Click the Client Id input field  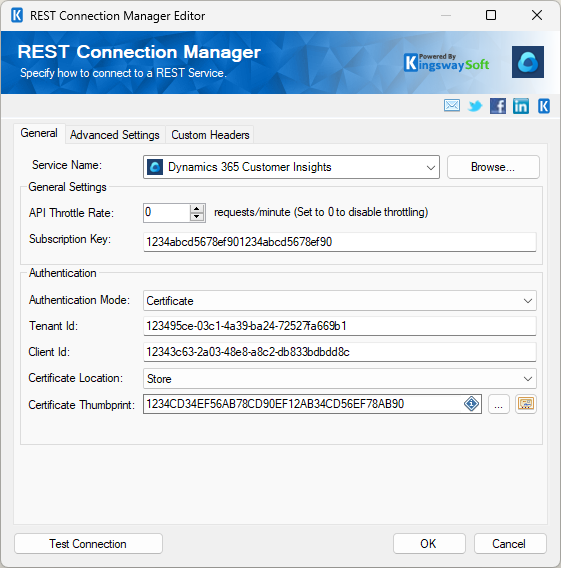coord(340,352)
